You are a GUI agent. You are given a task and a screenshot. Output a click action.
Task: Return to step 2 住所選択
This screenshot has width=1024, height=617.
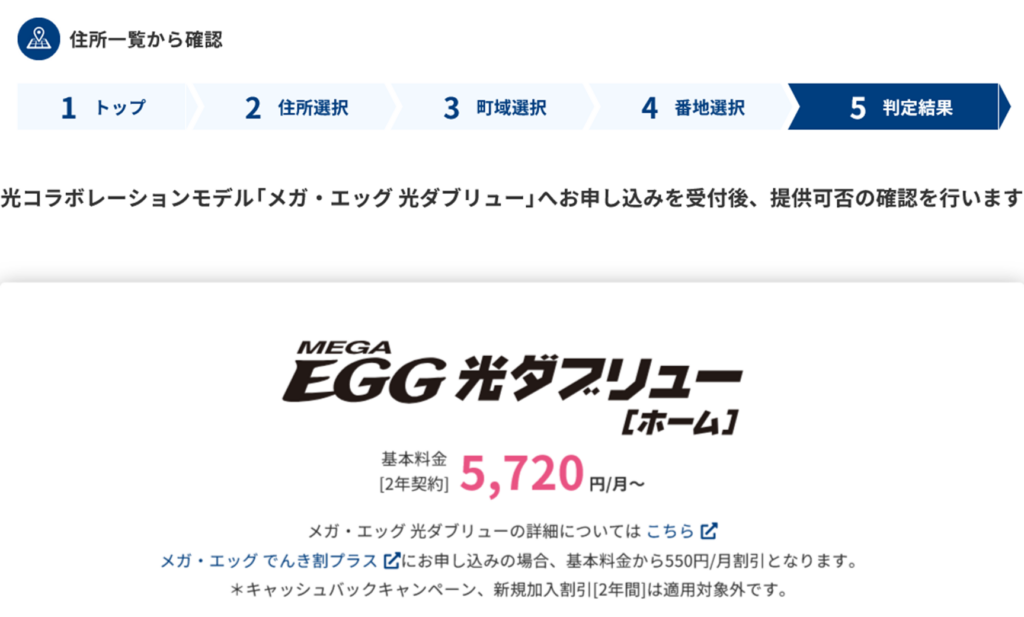pos(297,108)
